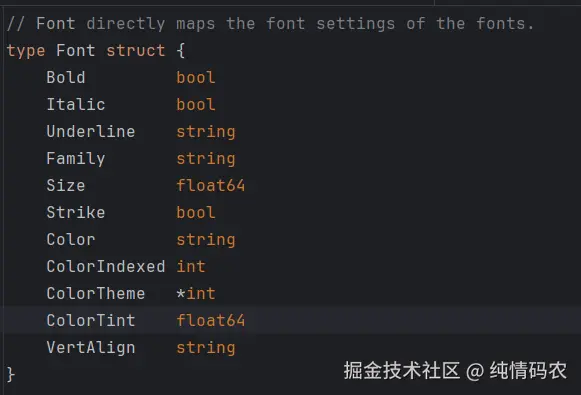581x395 pixels.
Task: Click the int type of ColorIndexed
Action: (x=191, y=266)
